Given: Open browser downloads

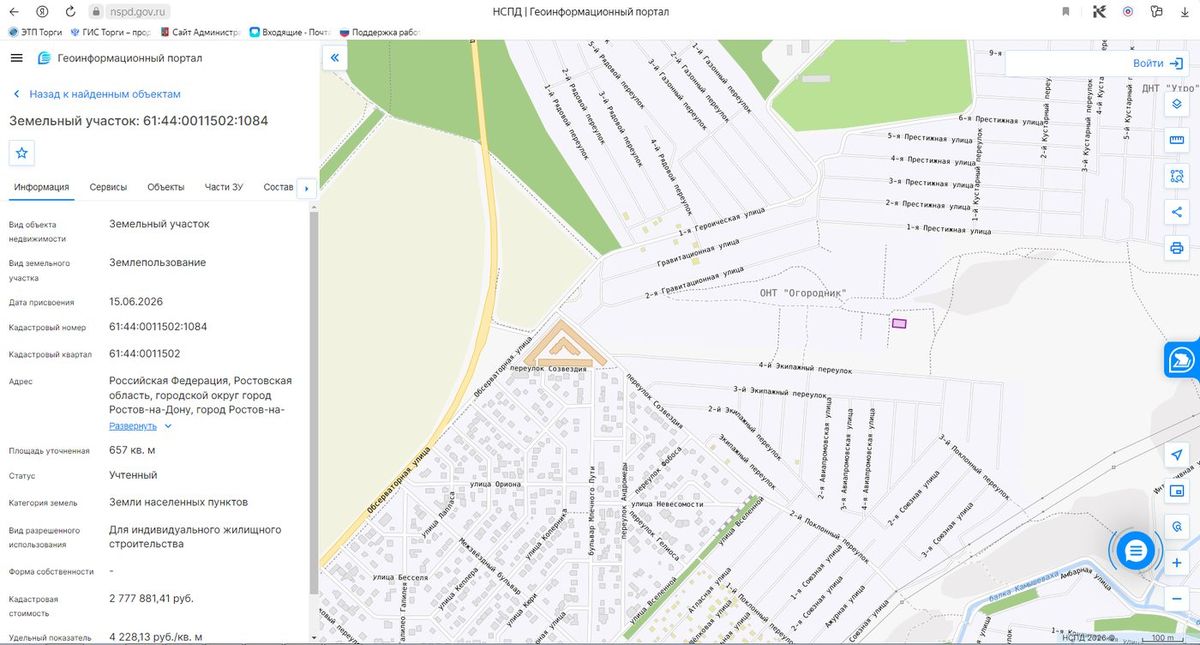Looking at the screenshot, I should [1186, 12].
